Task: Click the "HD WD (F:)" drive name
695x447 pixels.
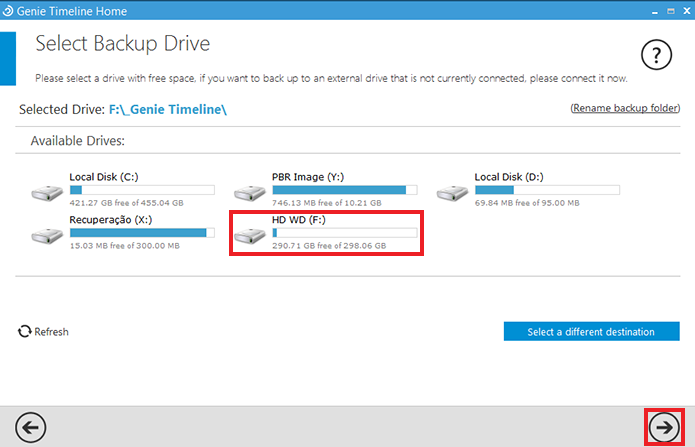Action: pyautogui.click(x=299, y=220)
